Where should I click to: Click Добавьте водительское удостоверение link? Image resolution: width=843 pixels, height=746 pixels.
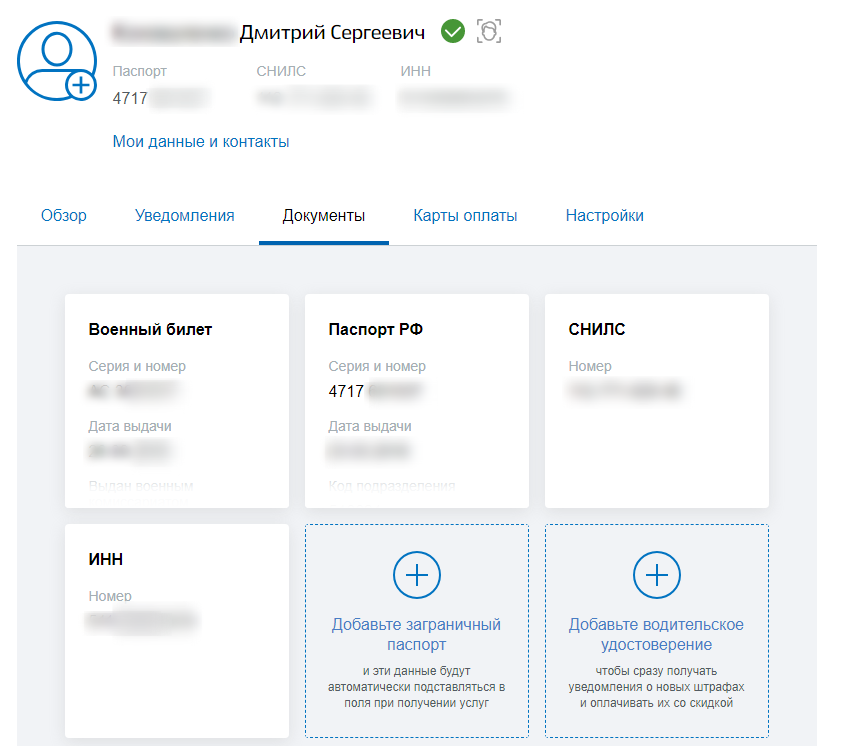(656, 634)
